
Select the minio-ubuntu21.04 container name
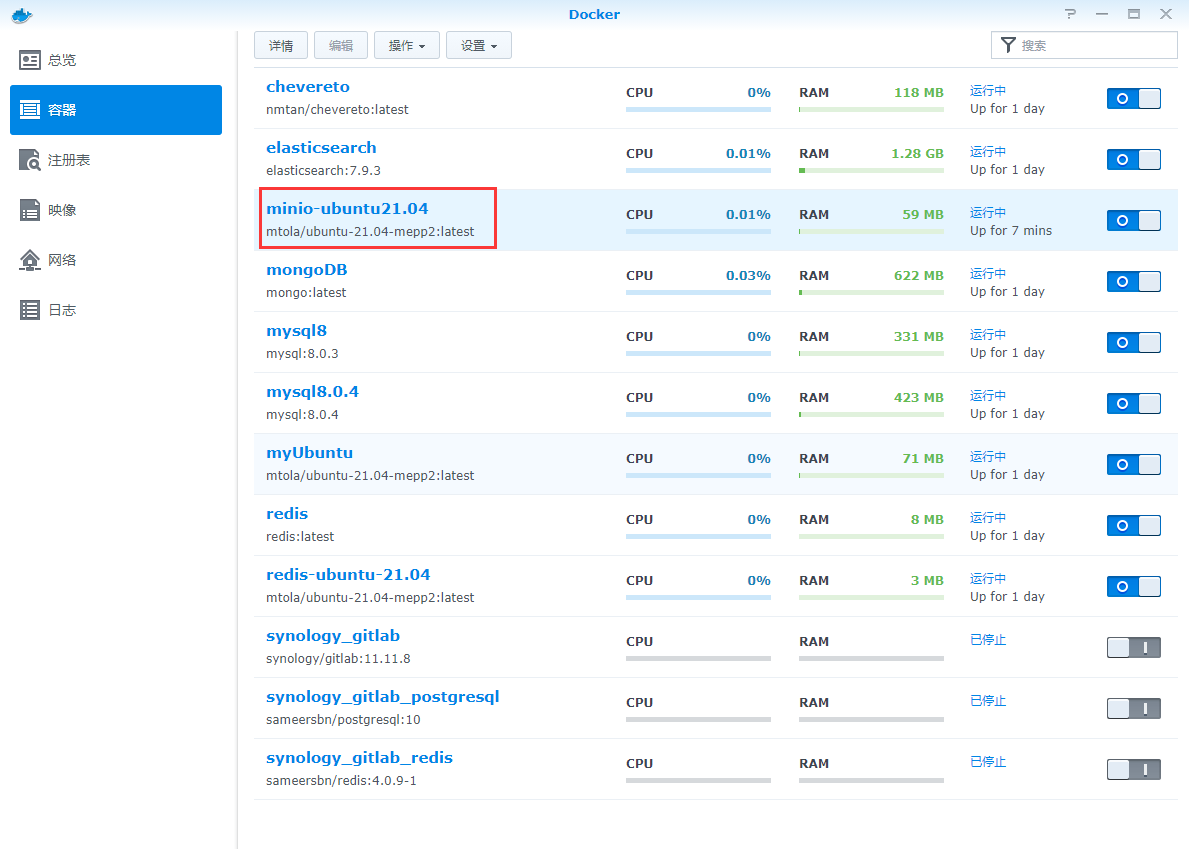[347, 208]
